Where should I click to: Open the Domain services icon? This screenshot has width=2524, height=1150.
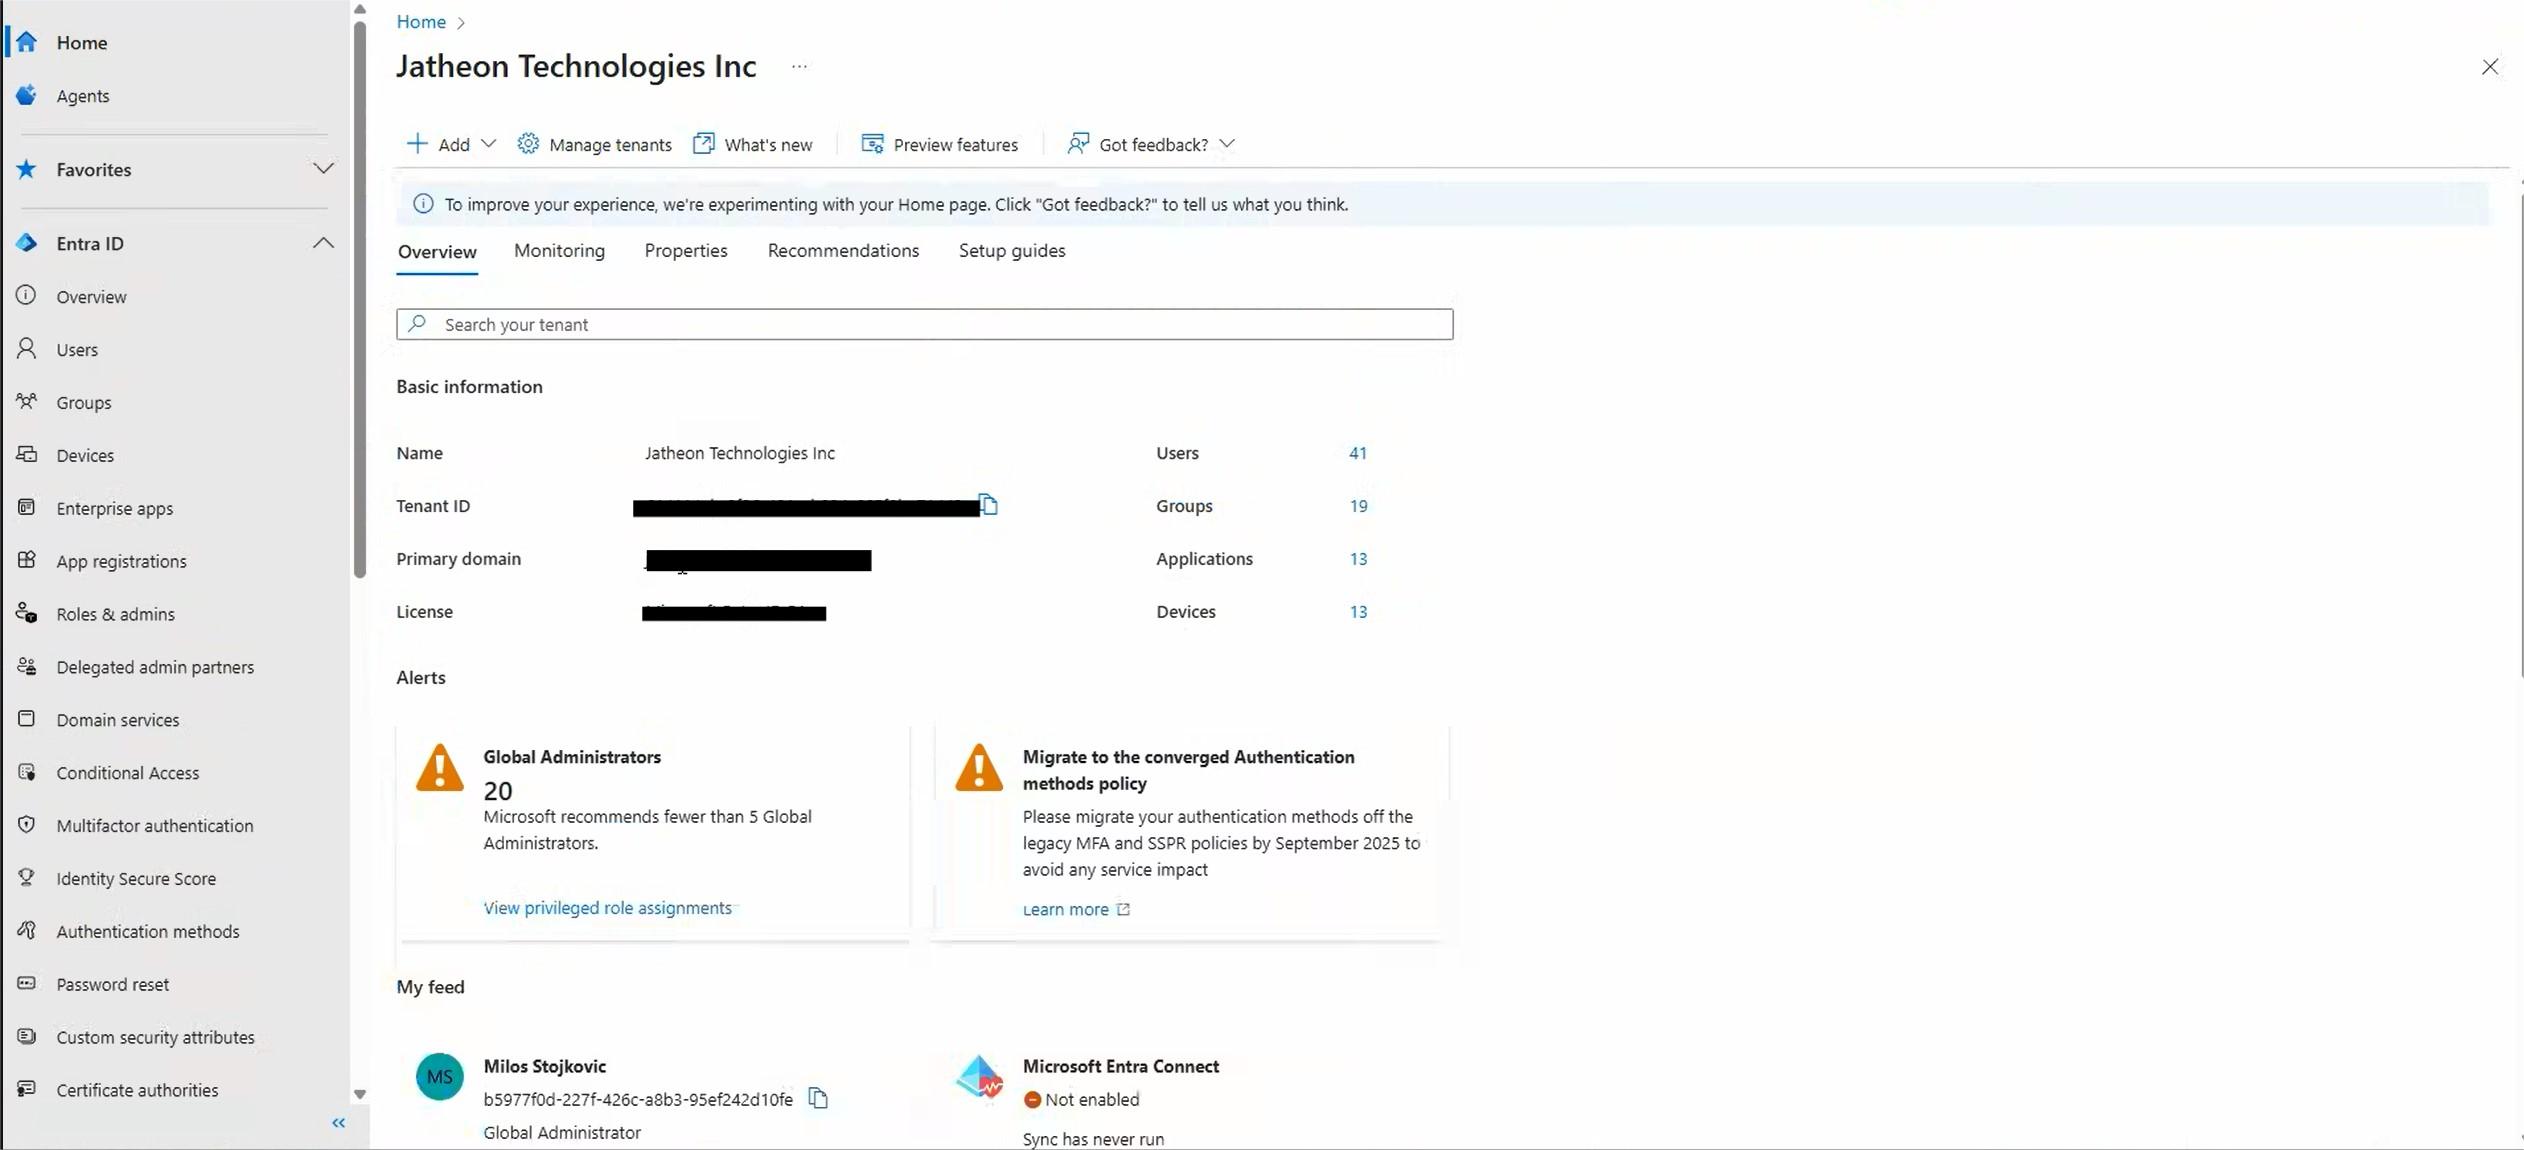27,719
